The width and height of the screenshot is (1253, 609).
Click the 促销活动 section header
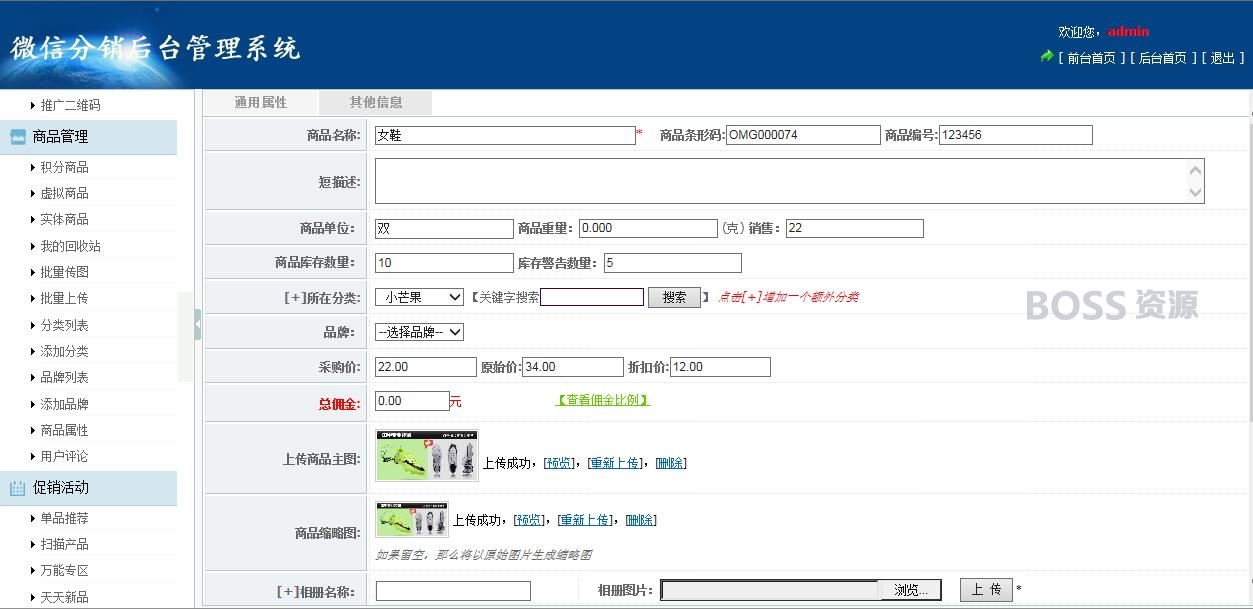click(88, 488)
